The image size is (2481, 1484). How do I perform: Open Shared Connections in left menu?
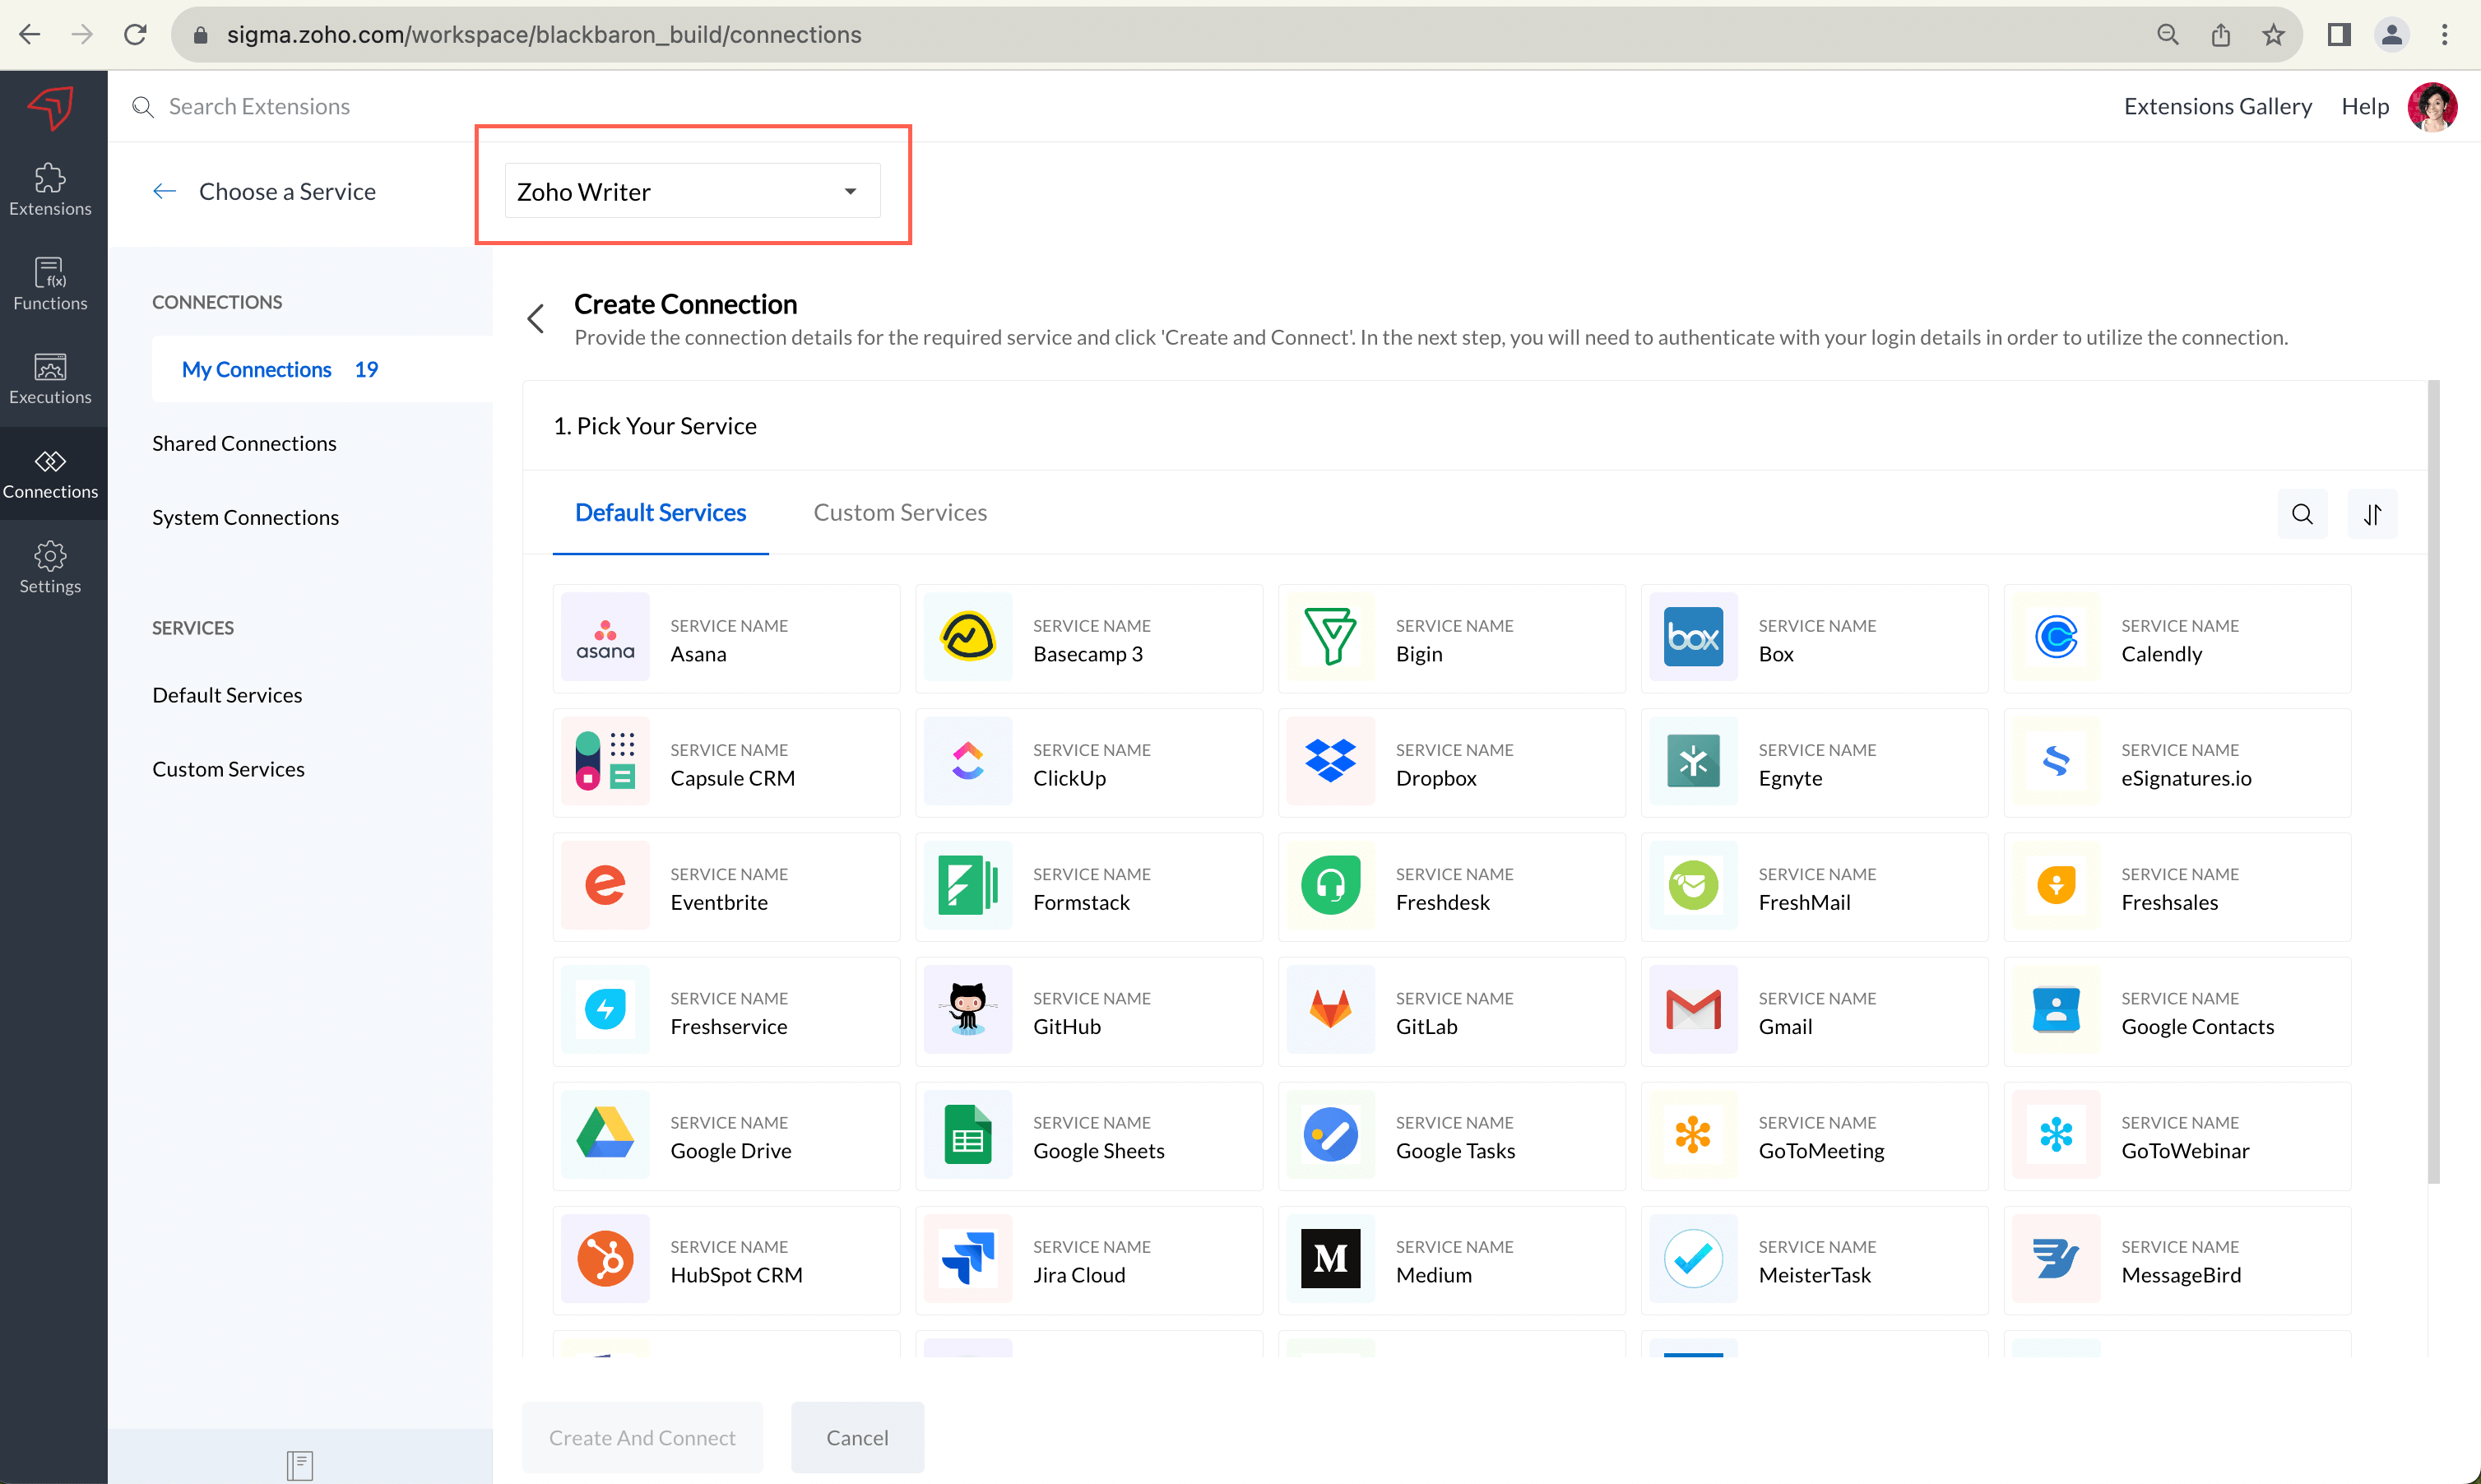click(x=244, y=443)
